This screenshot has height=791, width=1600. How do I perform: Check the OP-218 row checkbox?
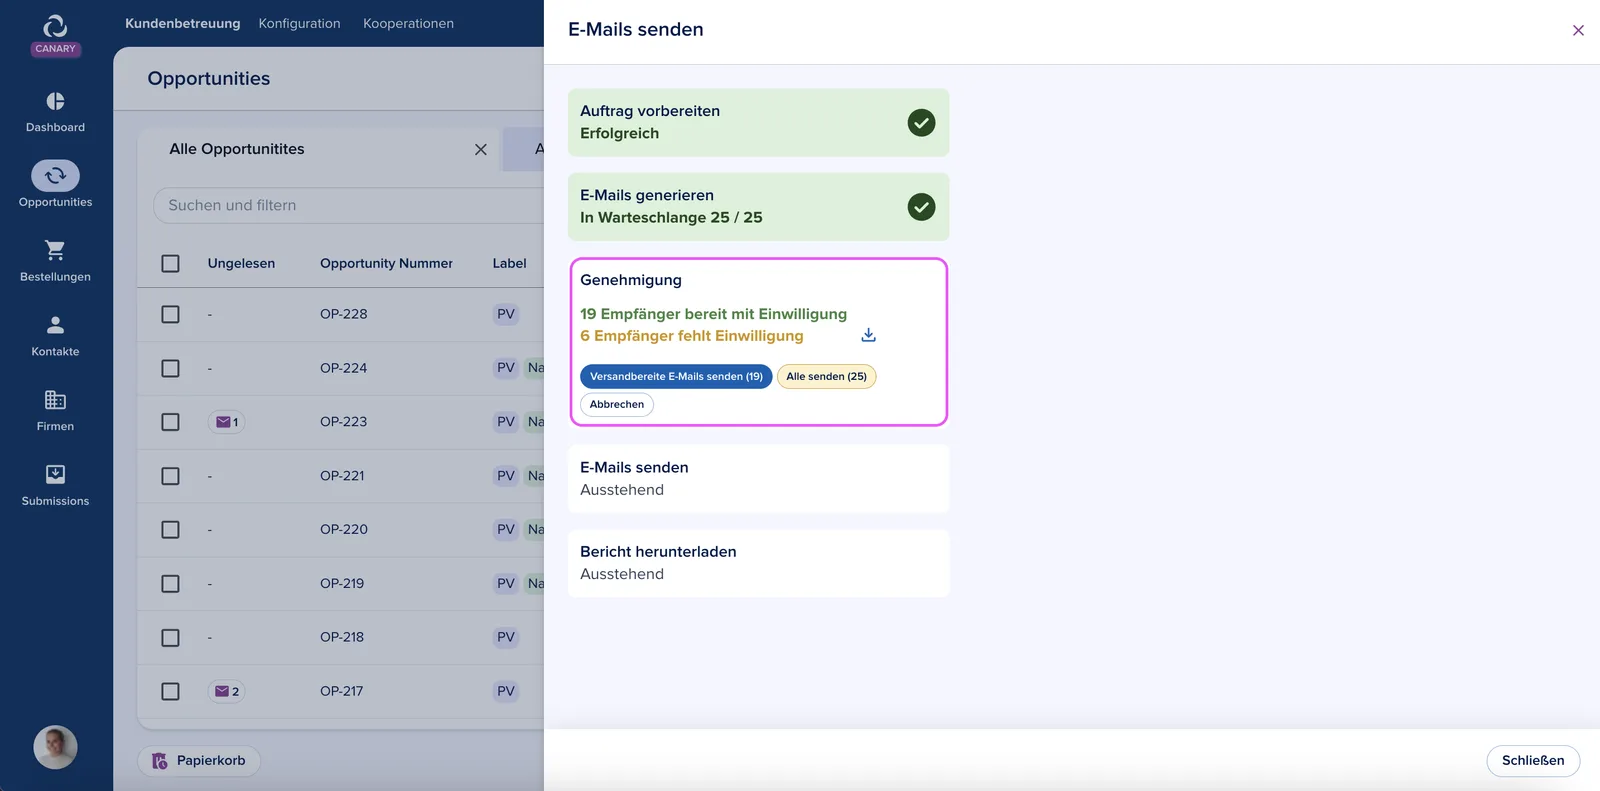tap(171, 637)
